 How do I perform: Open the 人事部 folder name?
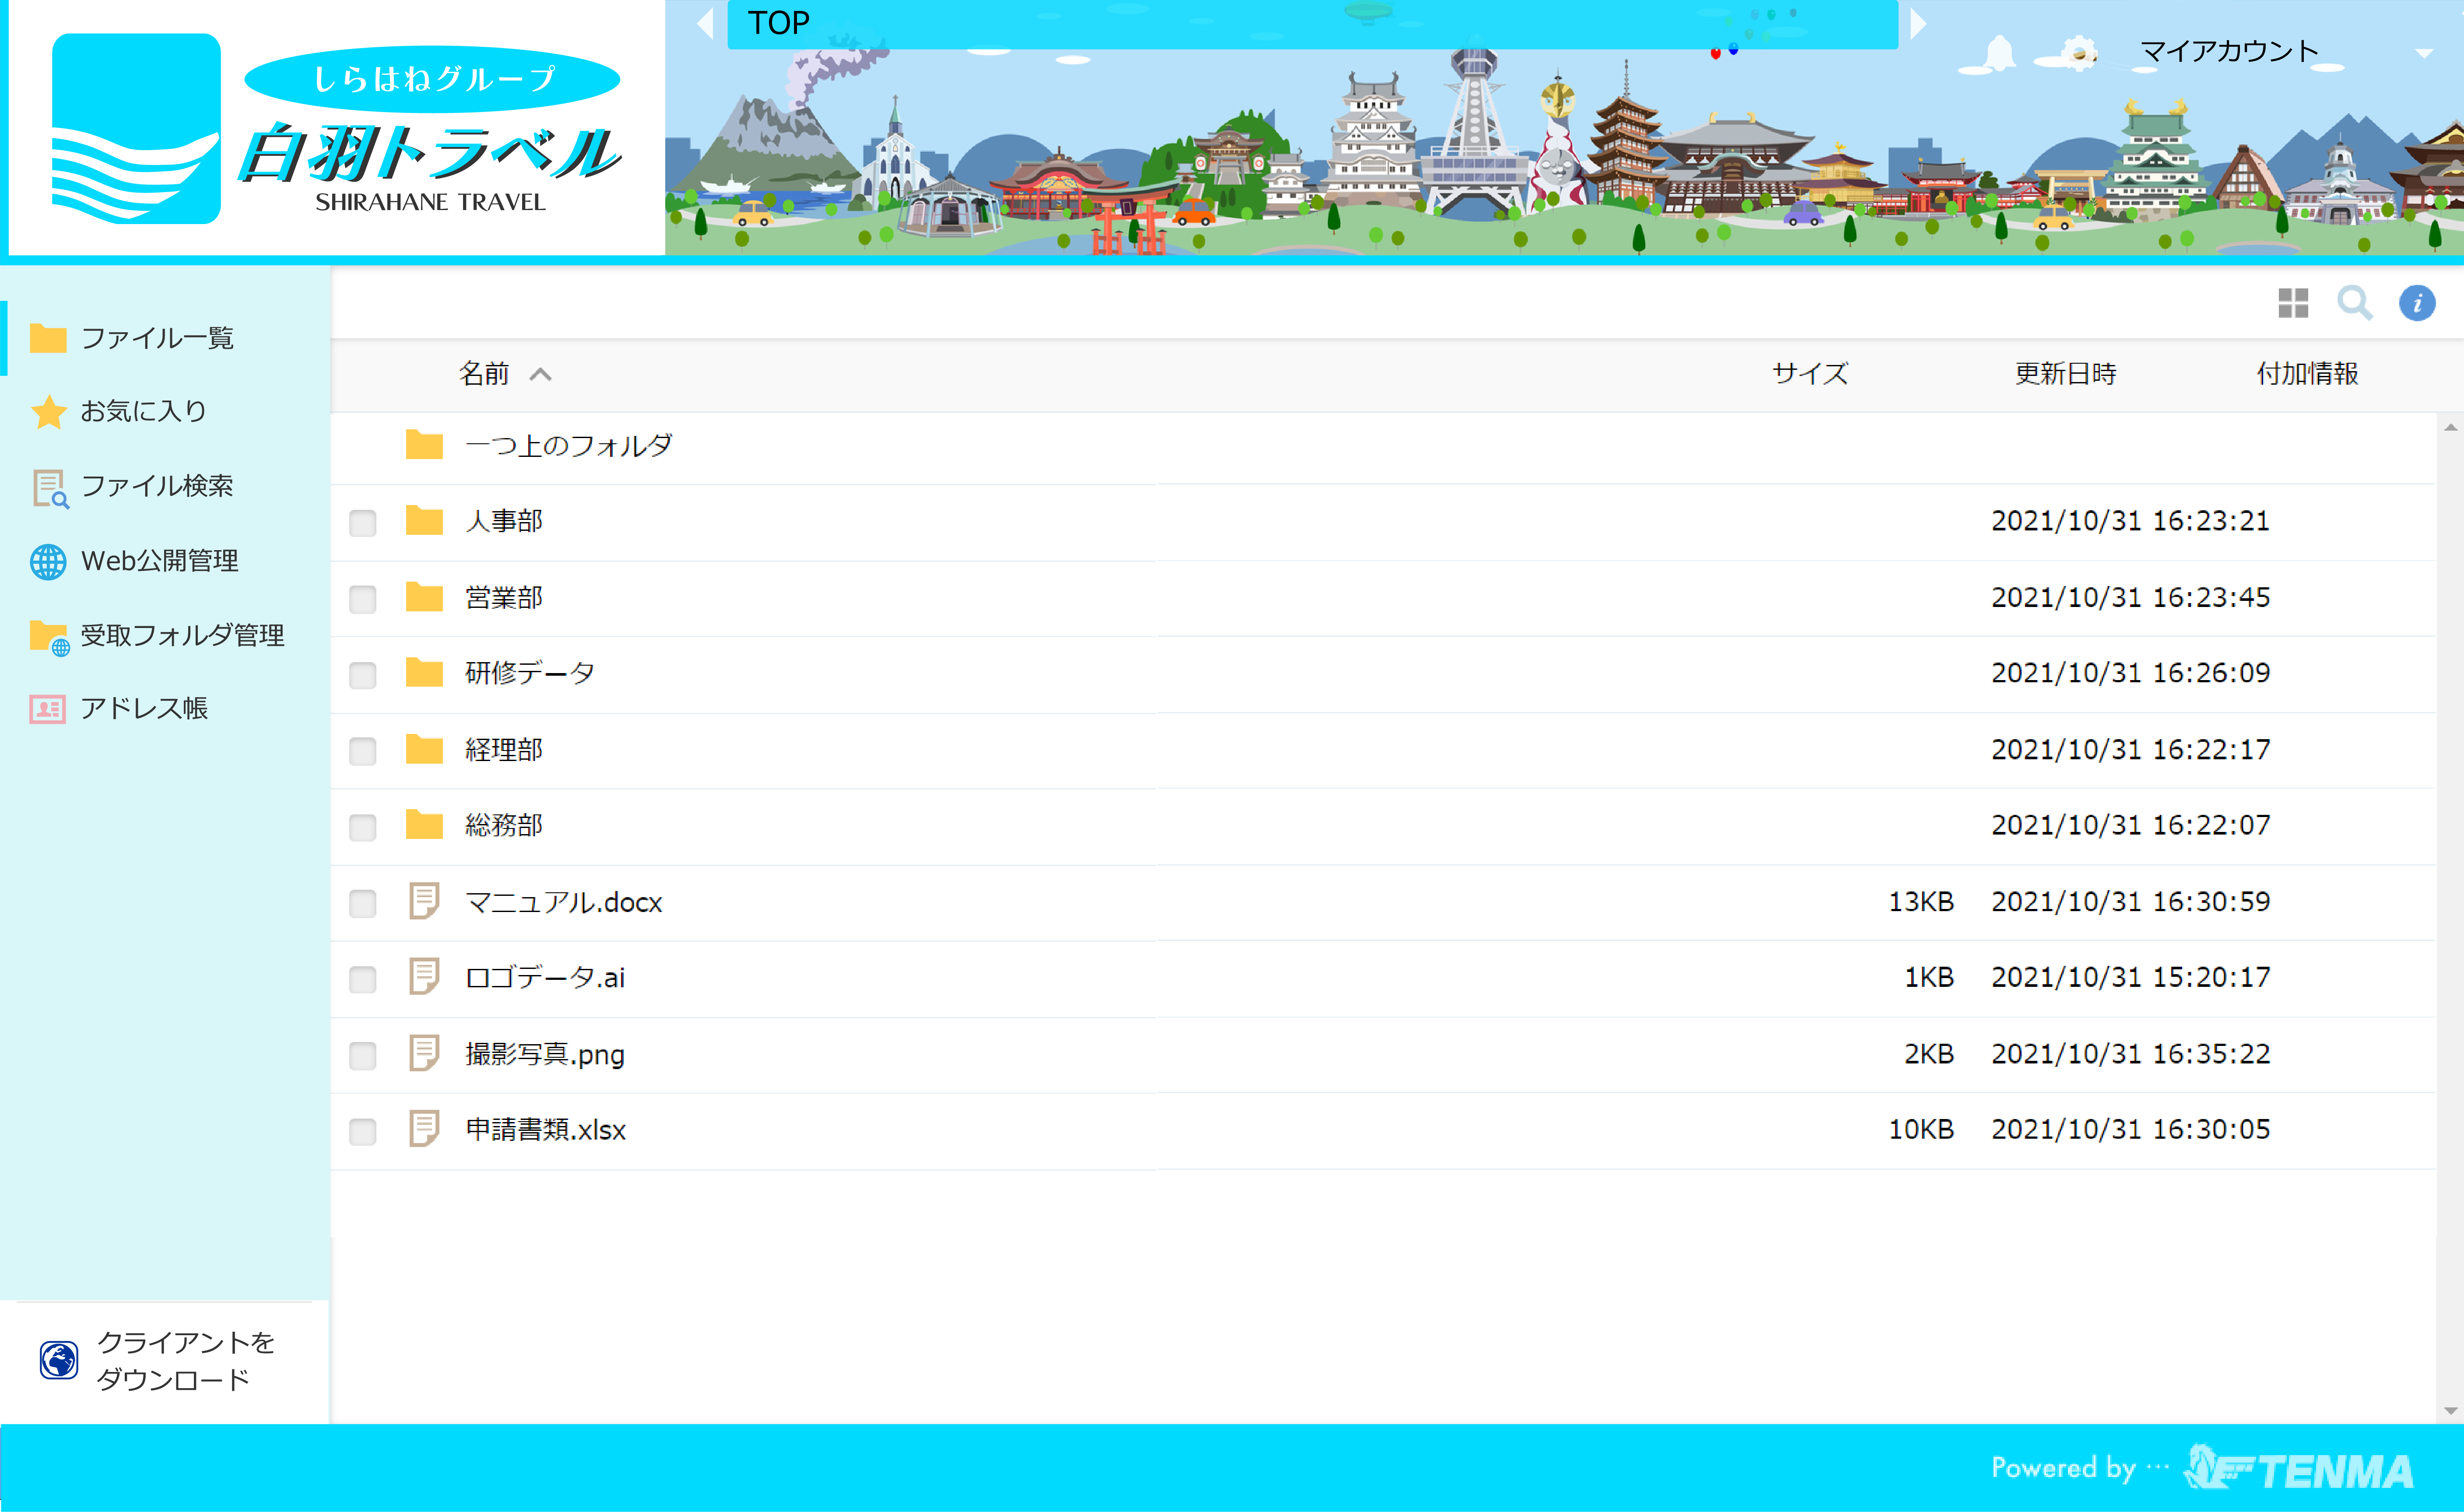(x=504, y=521)
